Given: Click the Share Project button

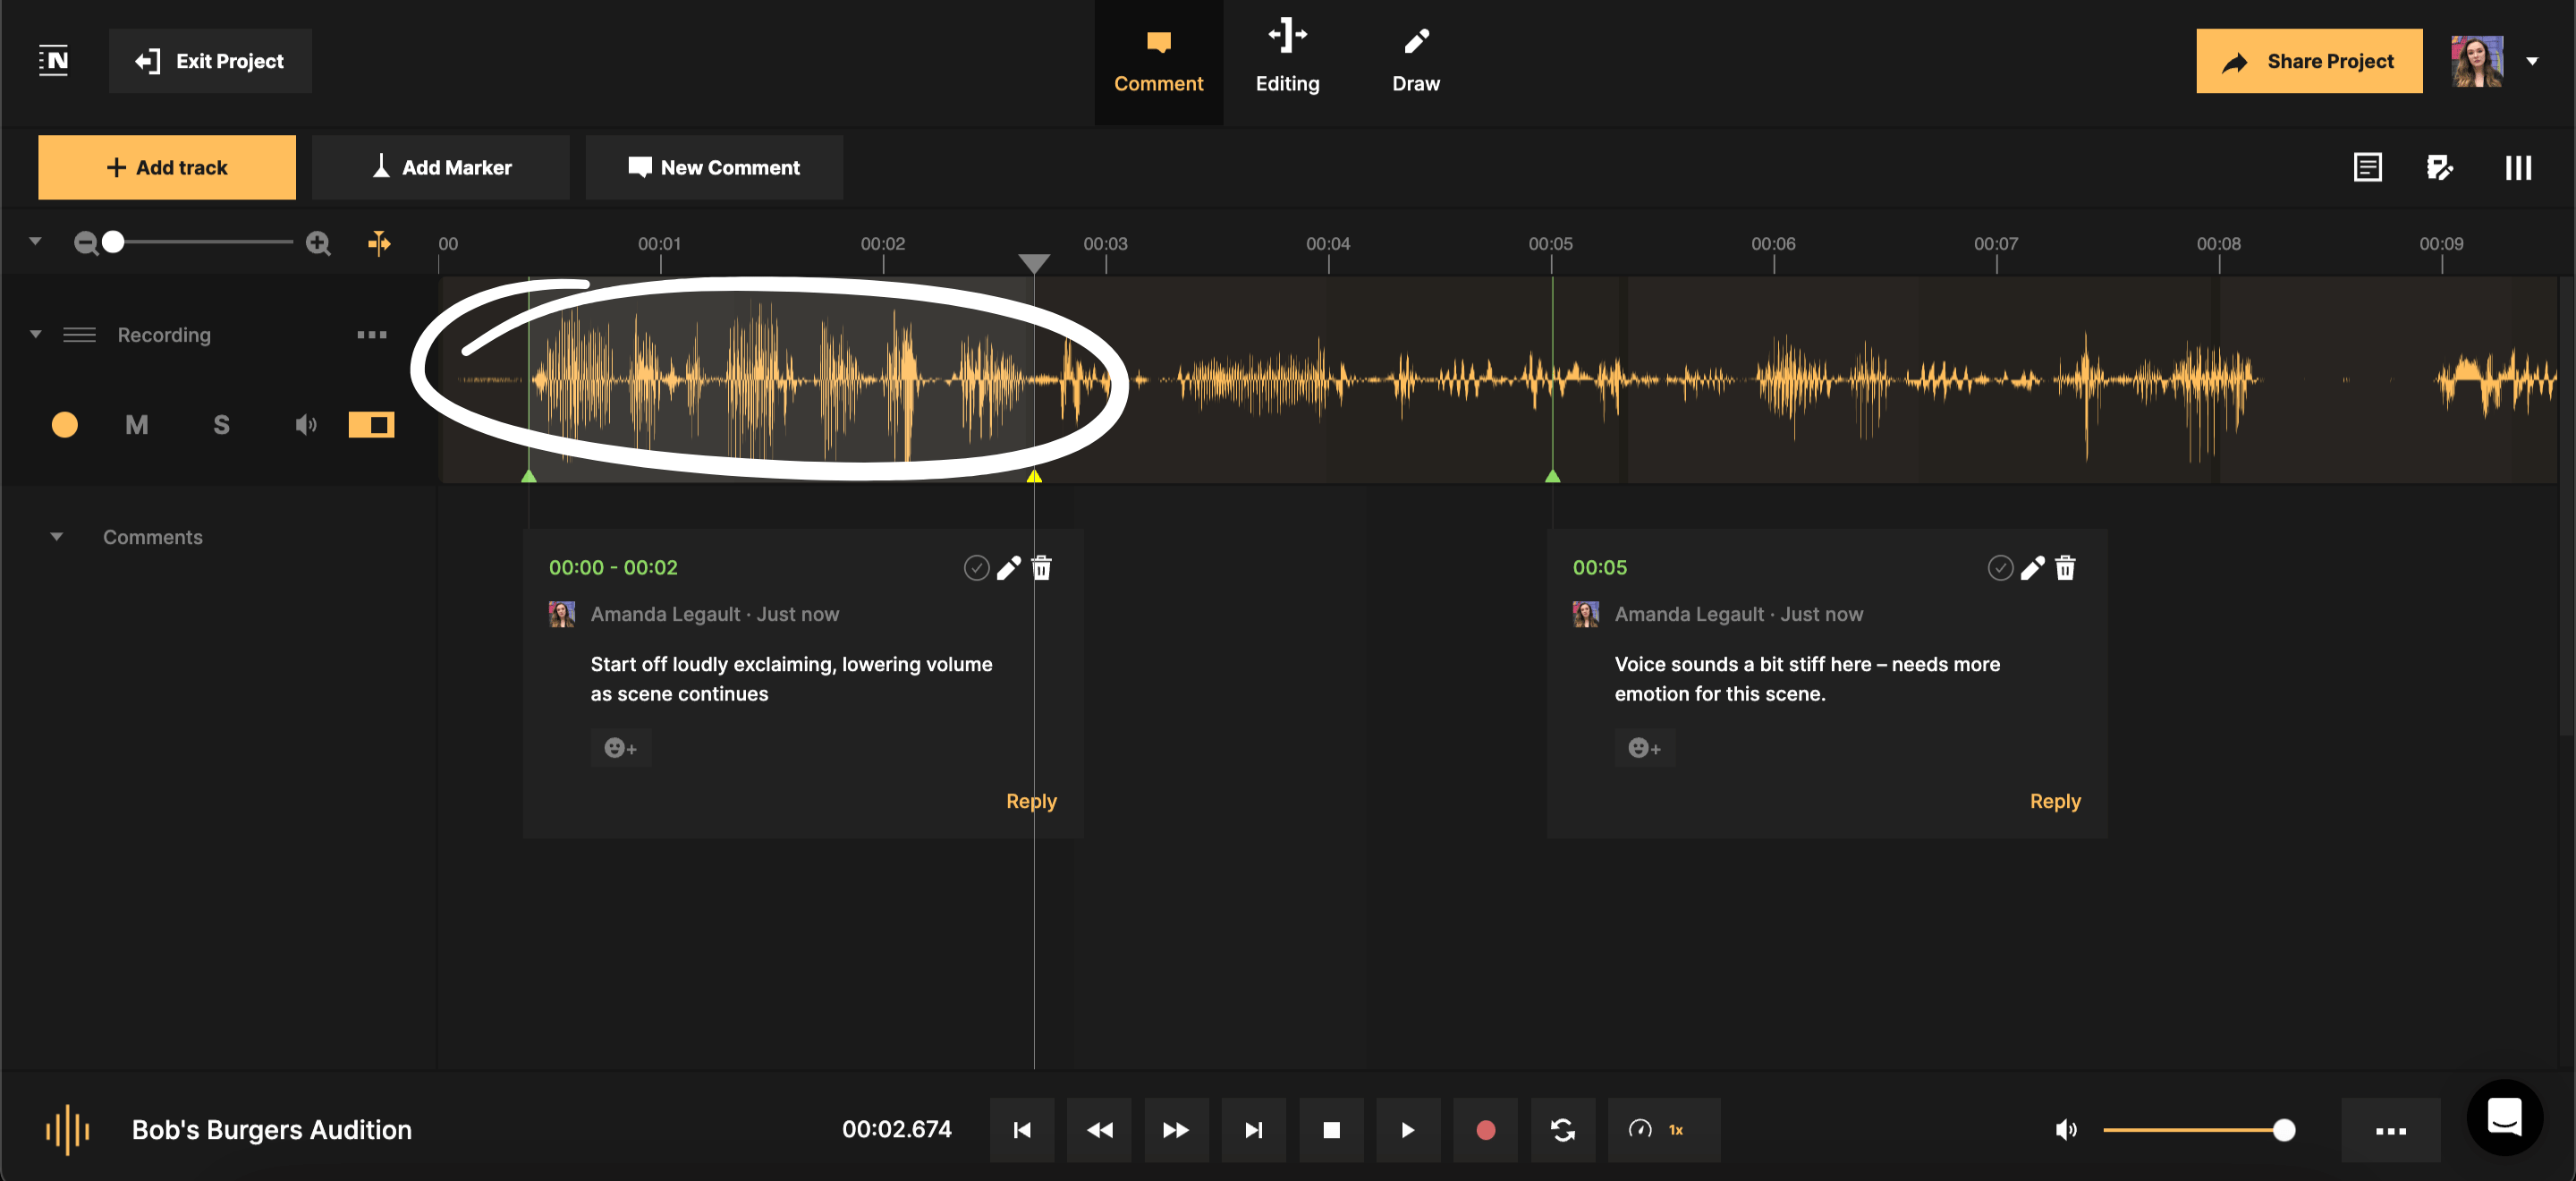Looking at the screenshot, I should coord(2309,61).
